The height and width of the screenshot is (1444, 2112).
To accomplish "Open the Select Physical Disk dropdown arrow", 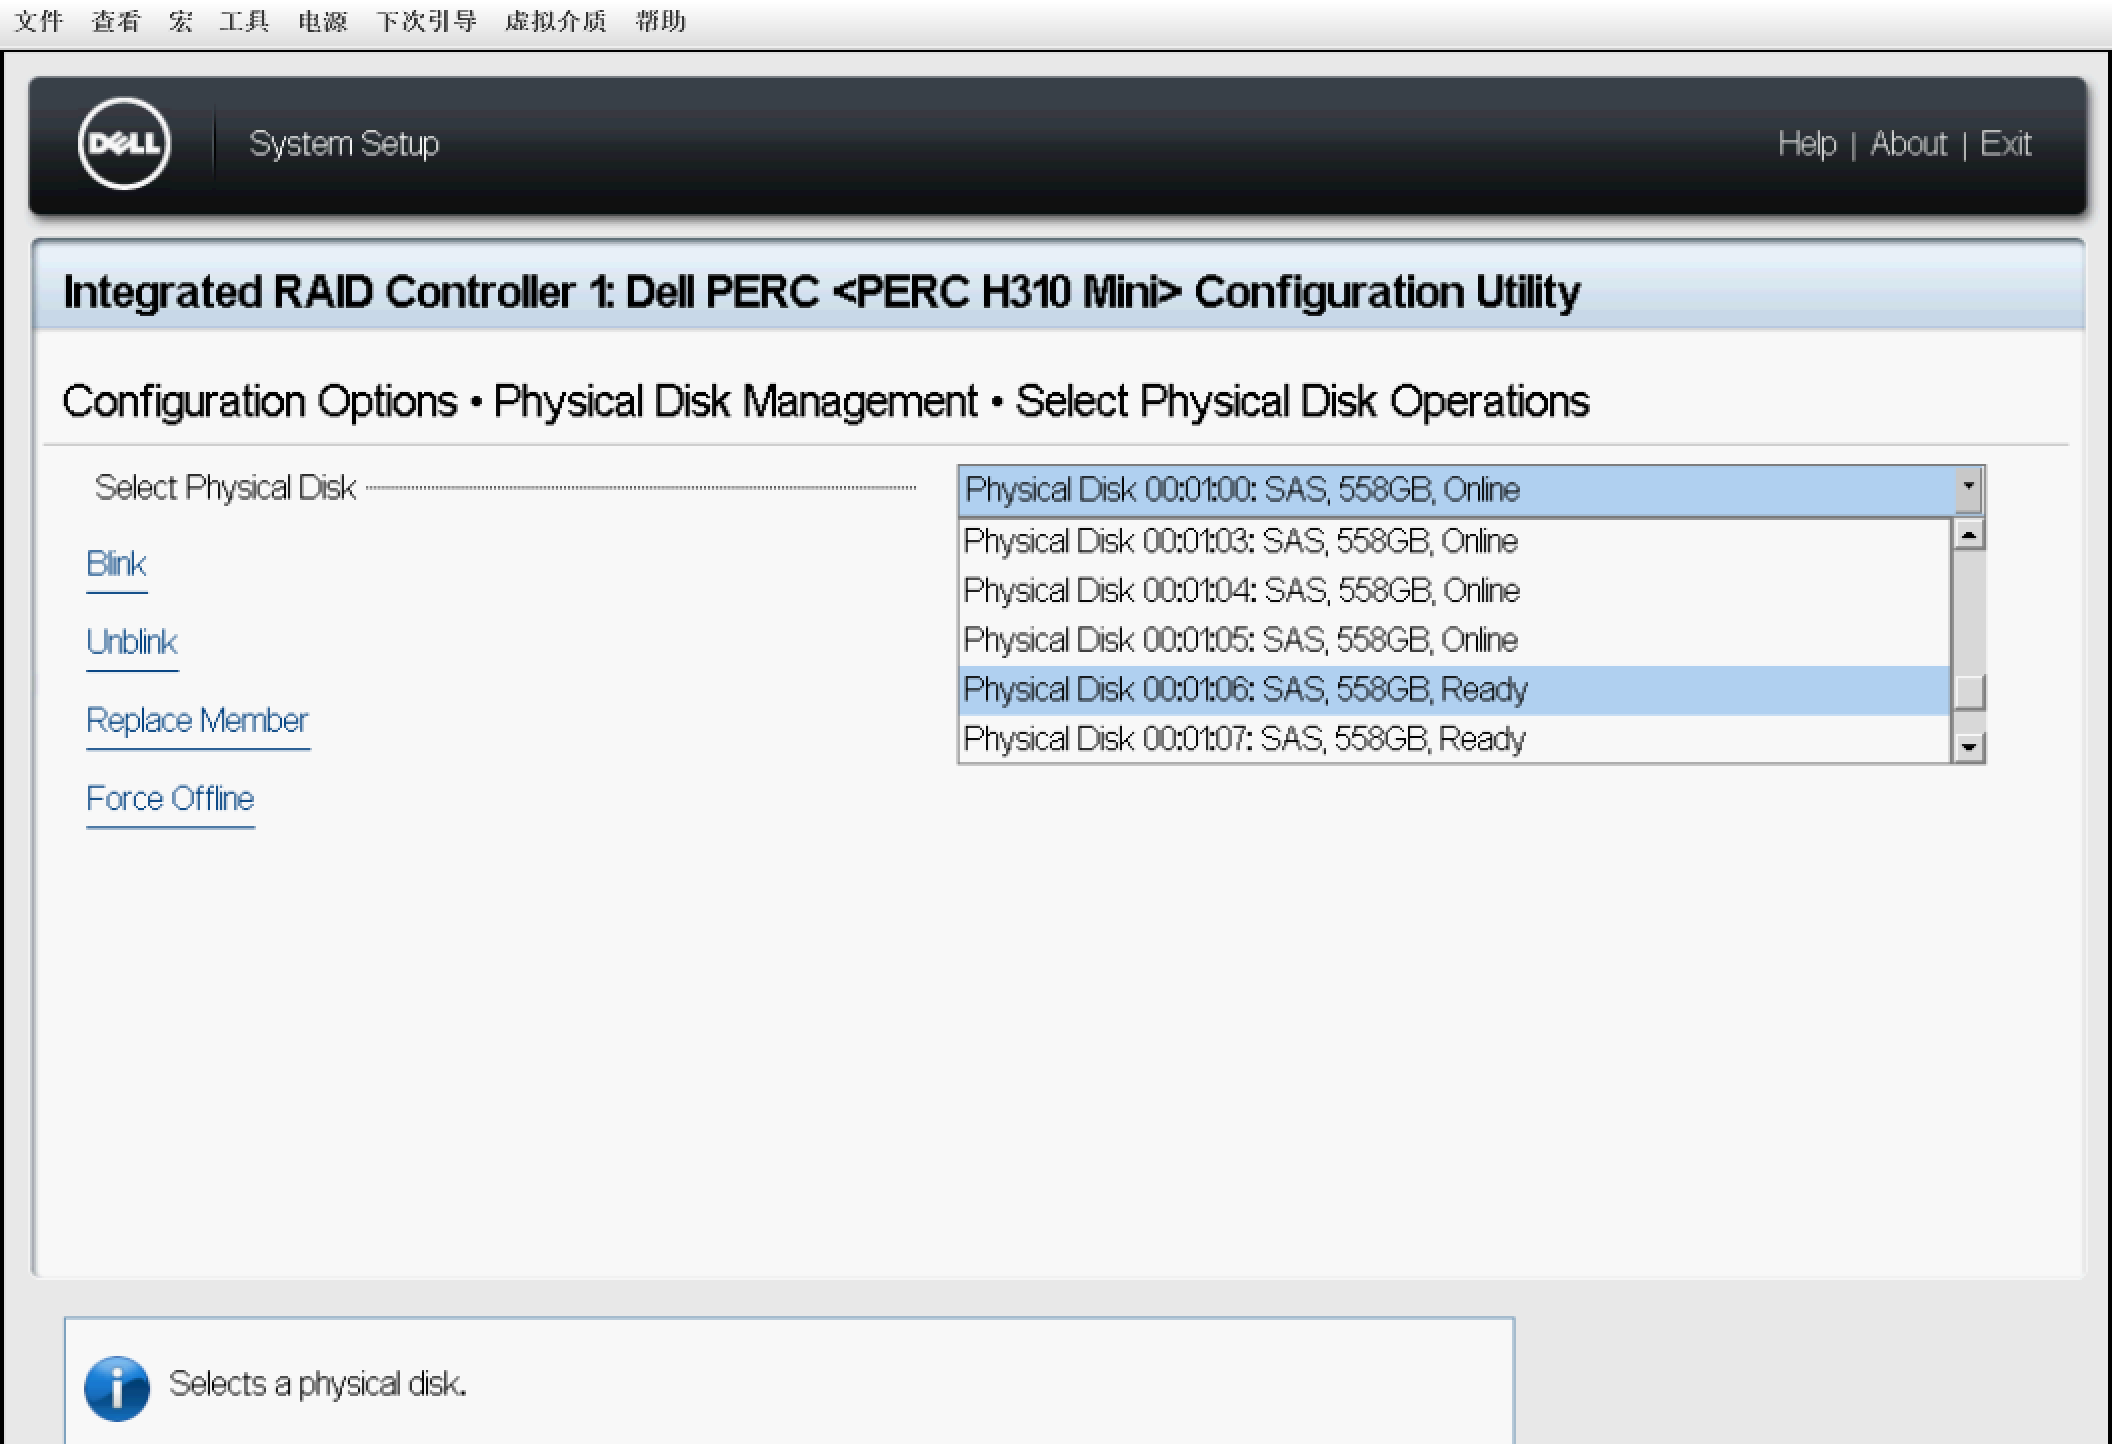I will pyautogui.click(x=1968, y=489).
